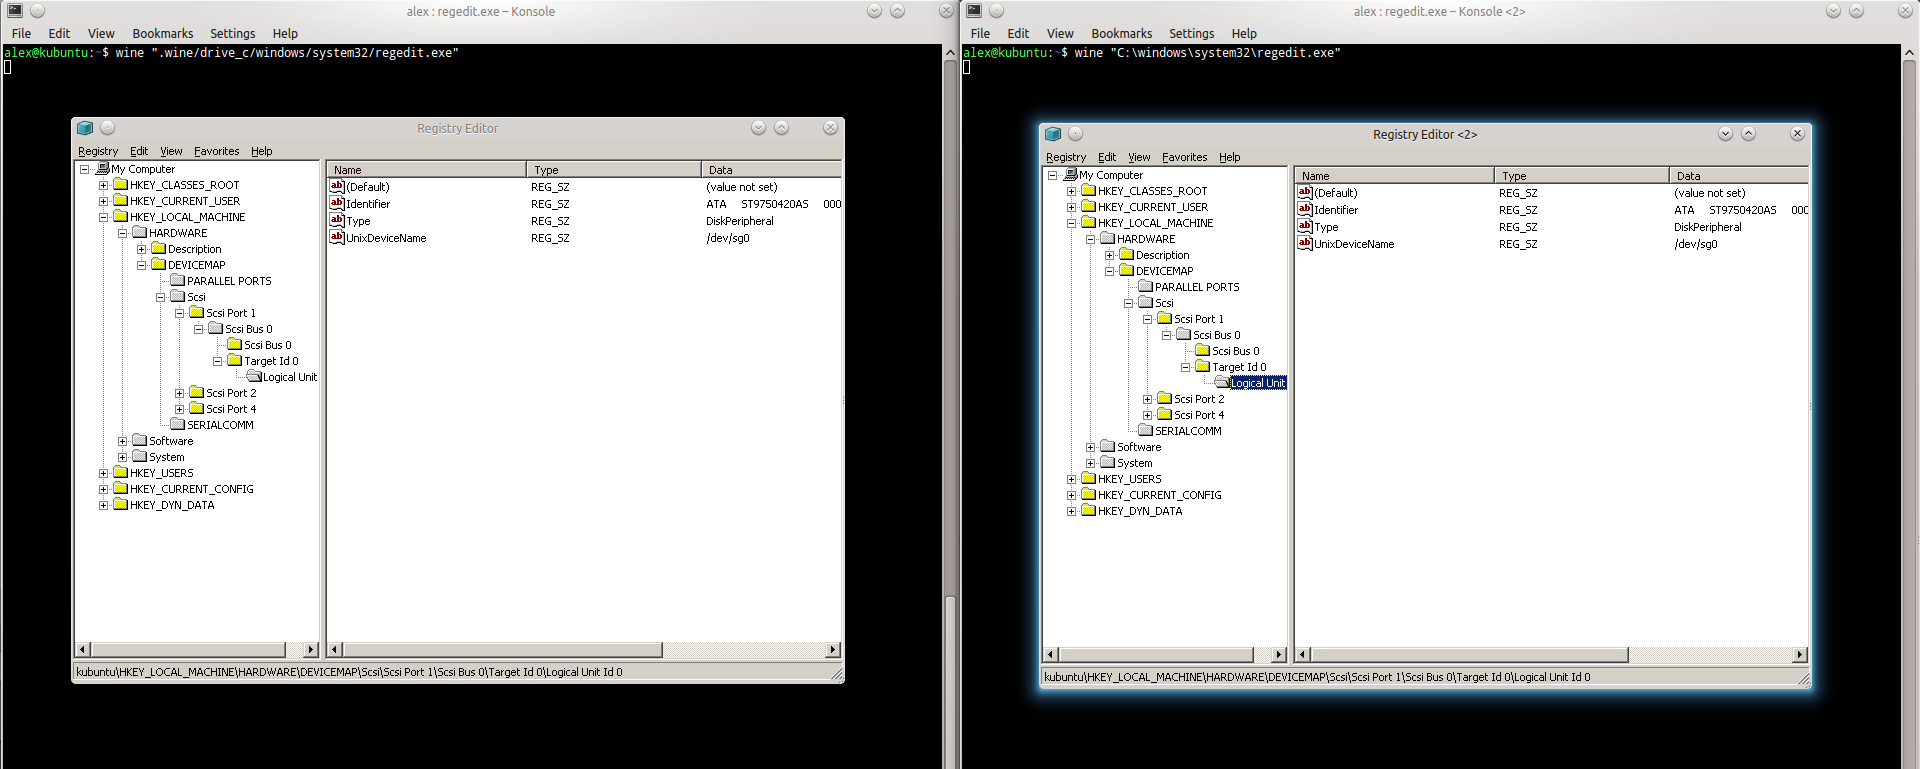Click /dev/sg0 data value in Registry Editor
1920x769 pixels.
tap(728, 238)
